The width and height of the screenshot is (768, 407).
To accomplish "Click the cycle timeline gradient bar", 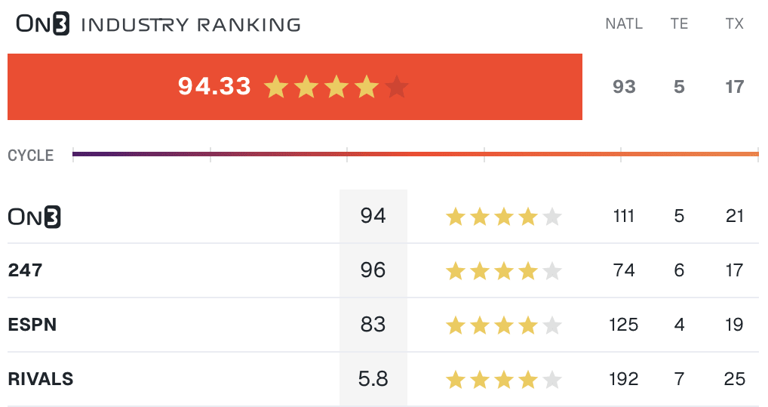I will pos(415,154).
